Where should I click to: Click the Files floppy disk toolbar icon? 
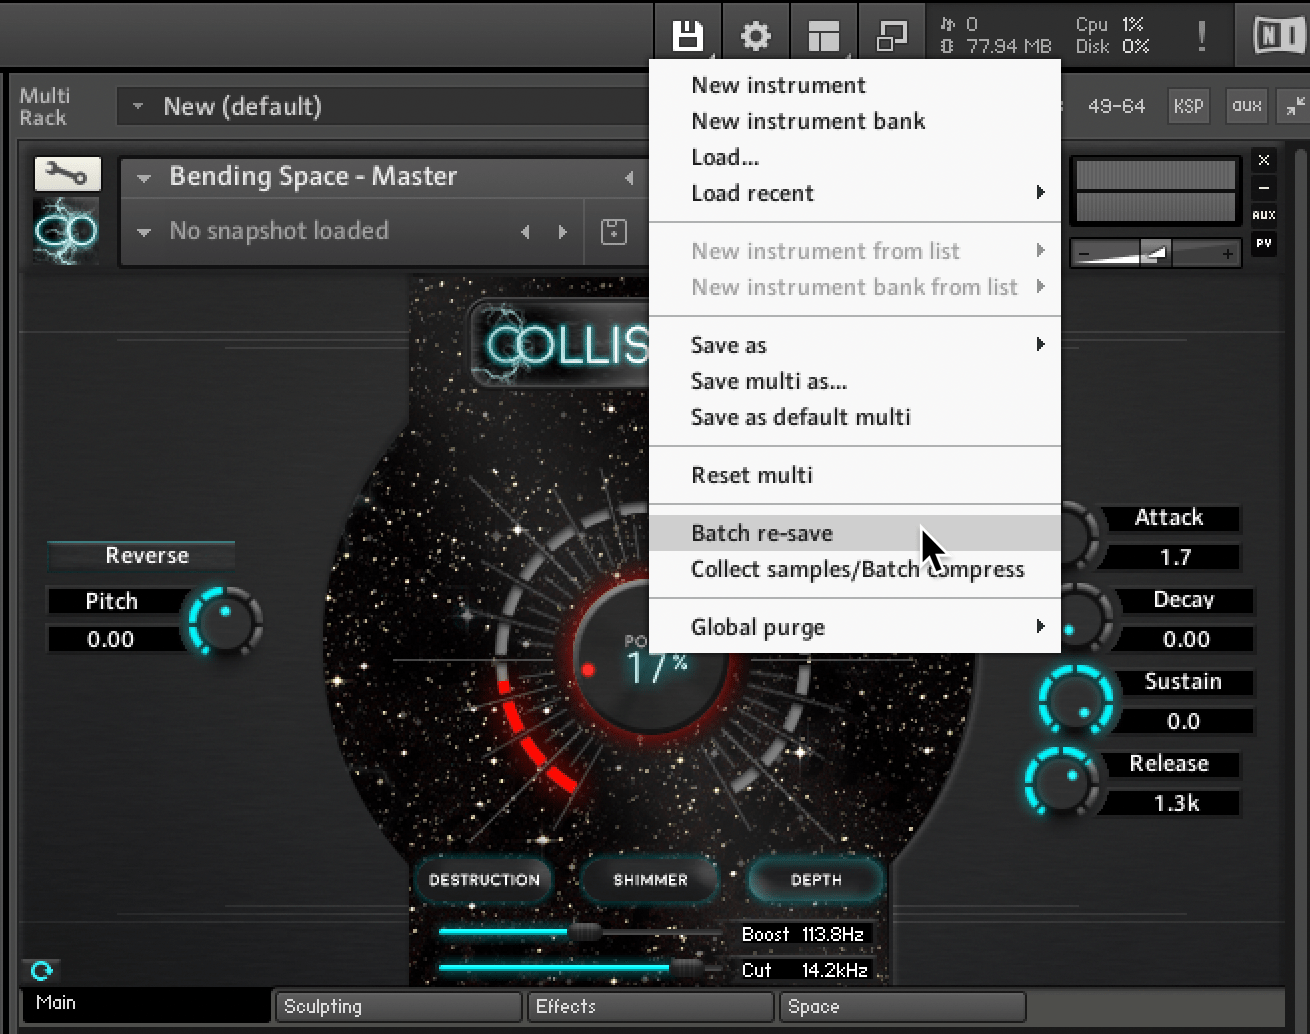click(687, 32)
